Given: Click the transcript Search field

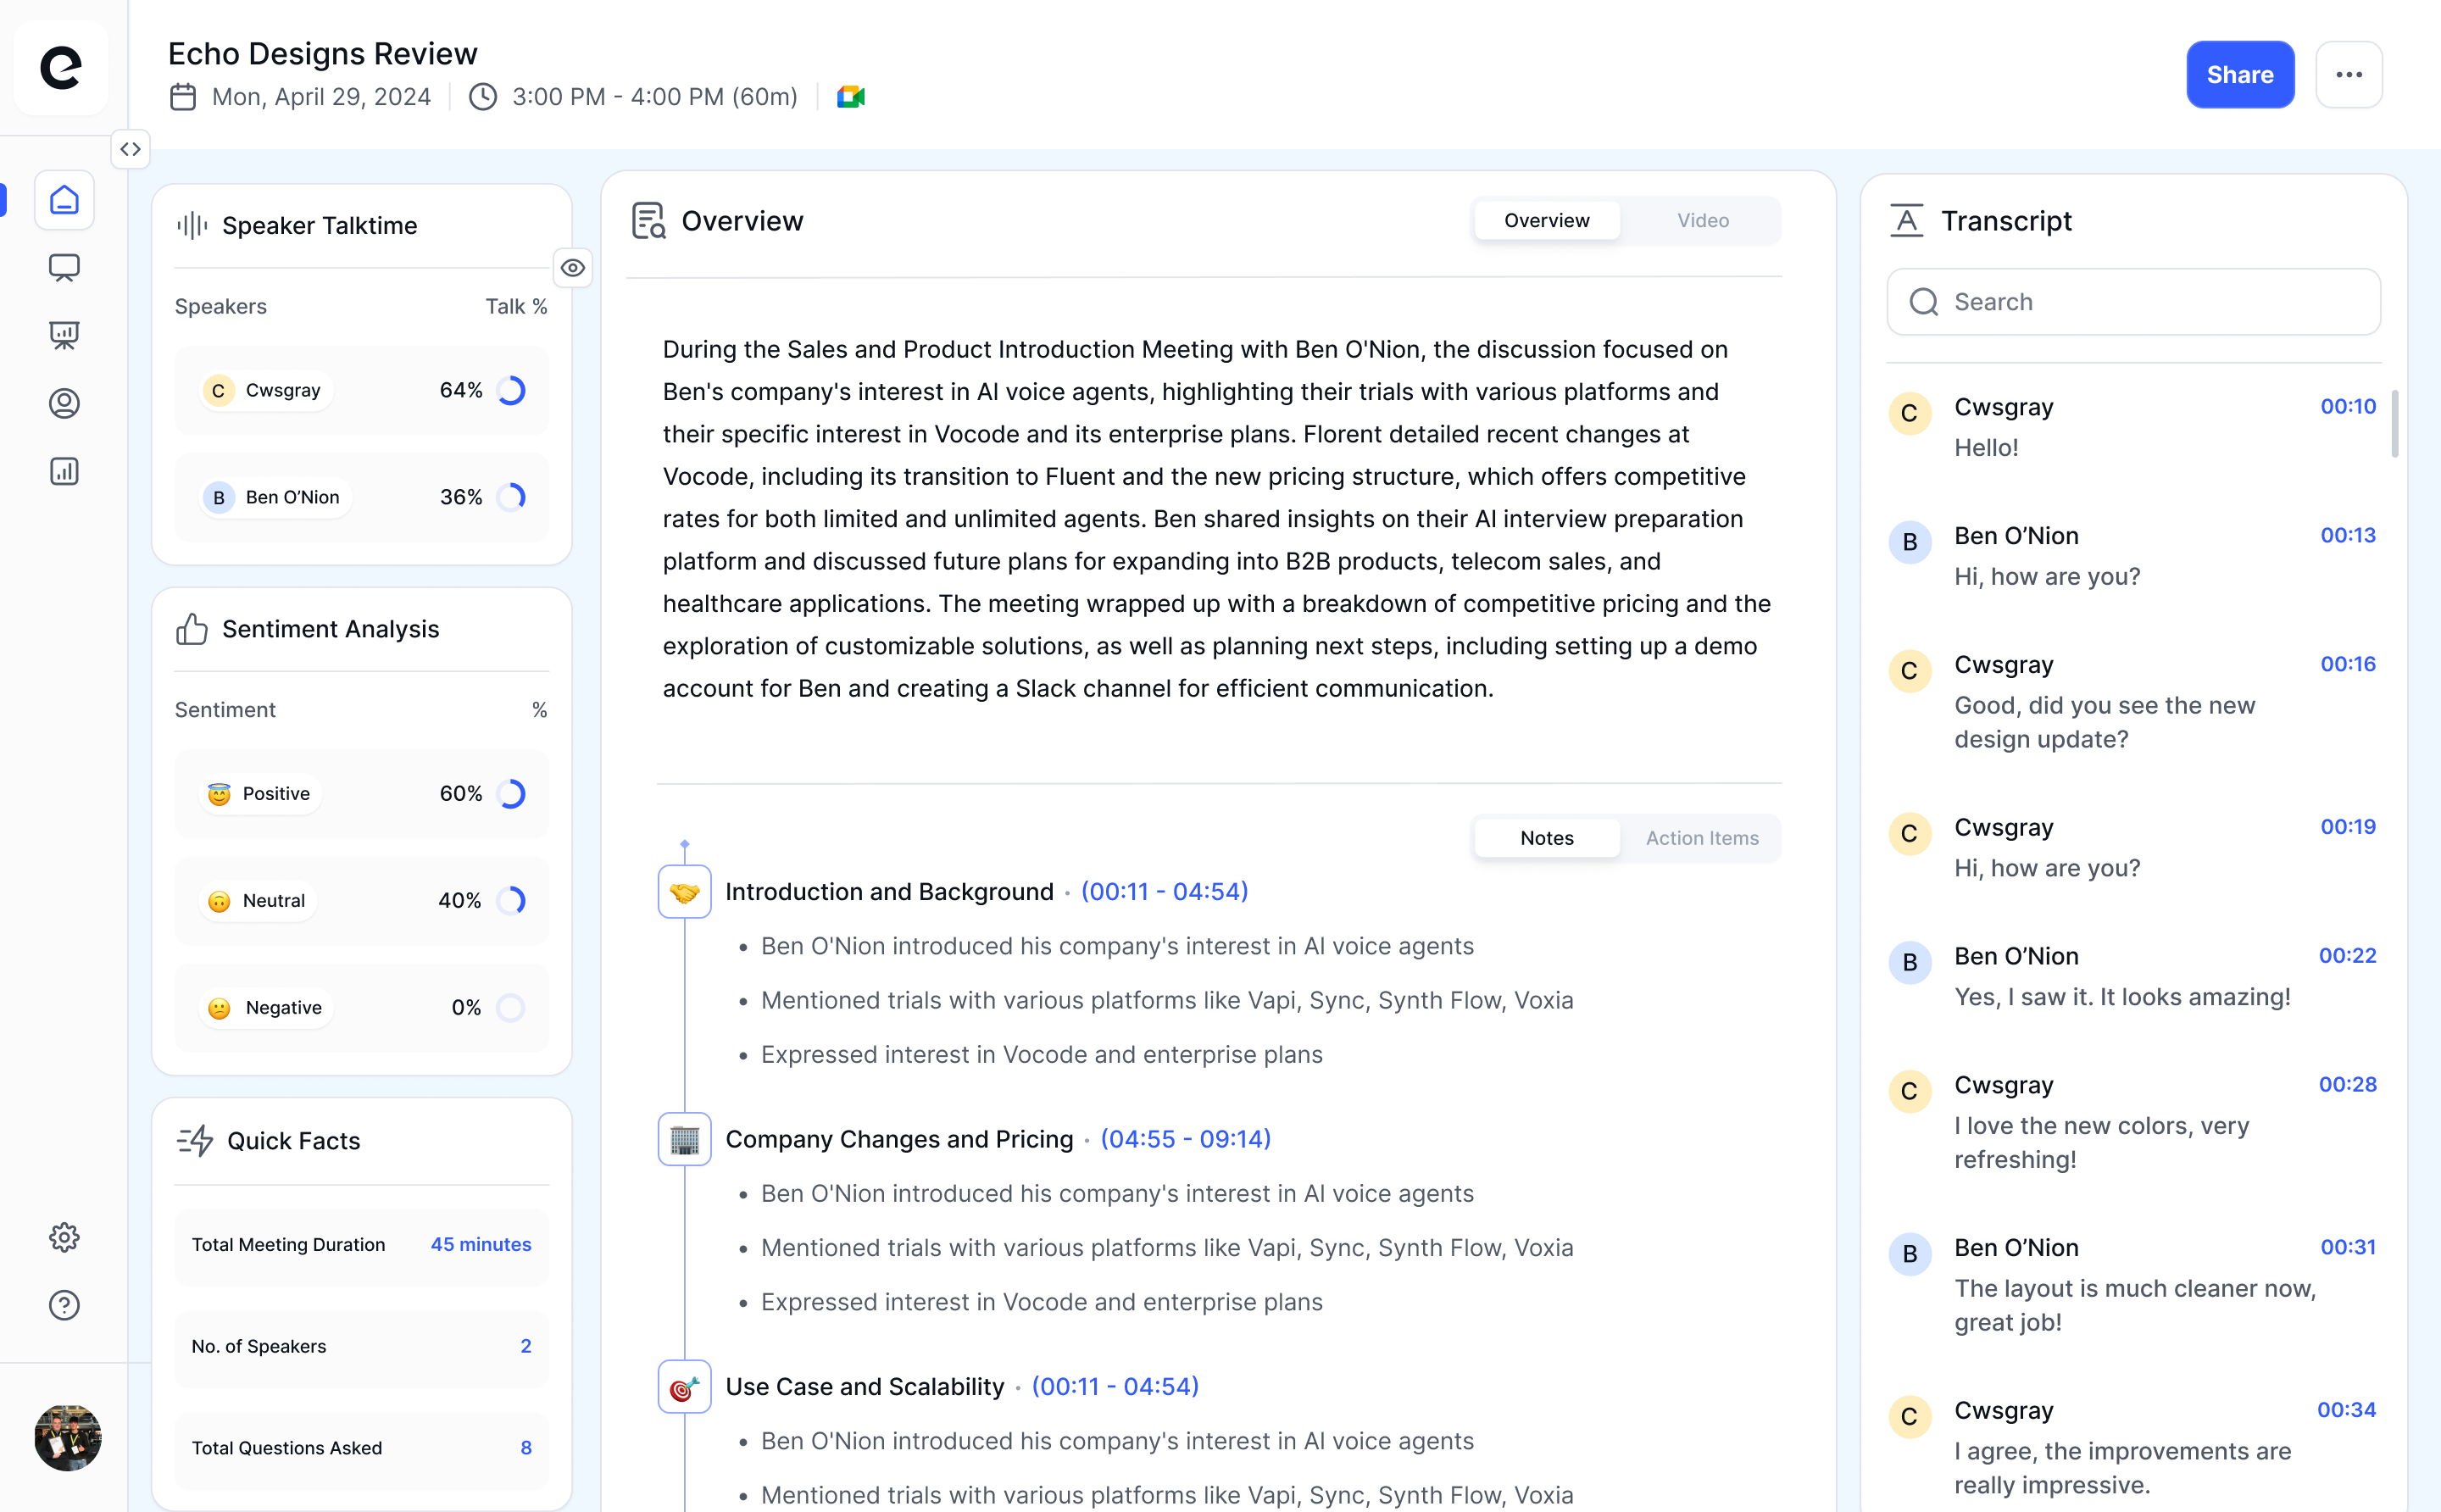Looking at the screenshot, I should pyautogui.click(x=2133, y=302).
